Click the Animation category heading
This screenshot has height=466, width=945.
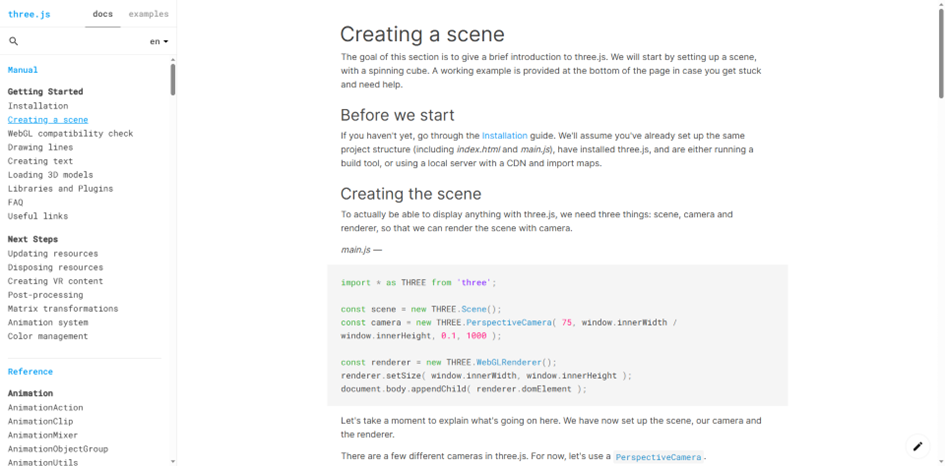pyautogui.click(x=30, y=393)
